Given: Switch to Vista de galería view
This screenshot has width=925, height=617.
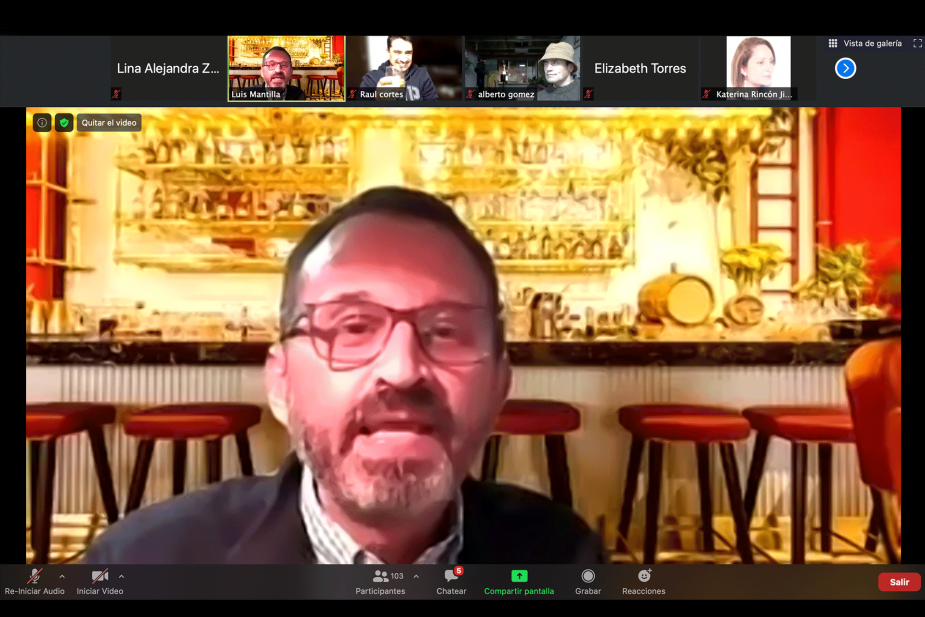Looking at the screenshot, I should point(865,43).
